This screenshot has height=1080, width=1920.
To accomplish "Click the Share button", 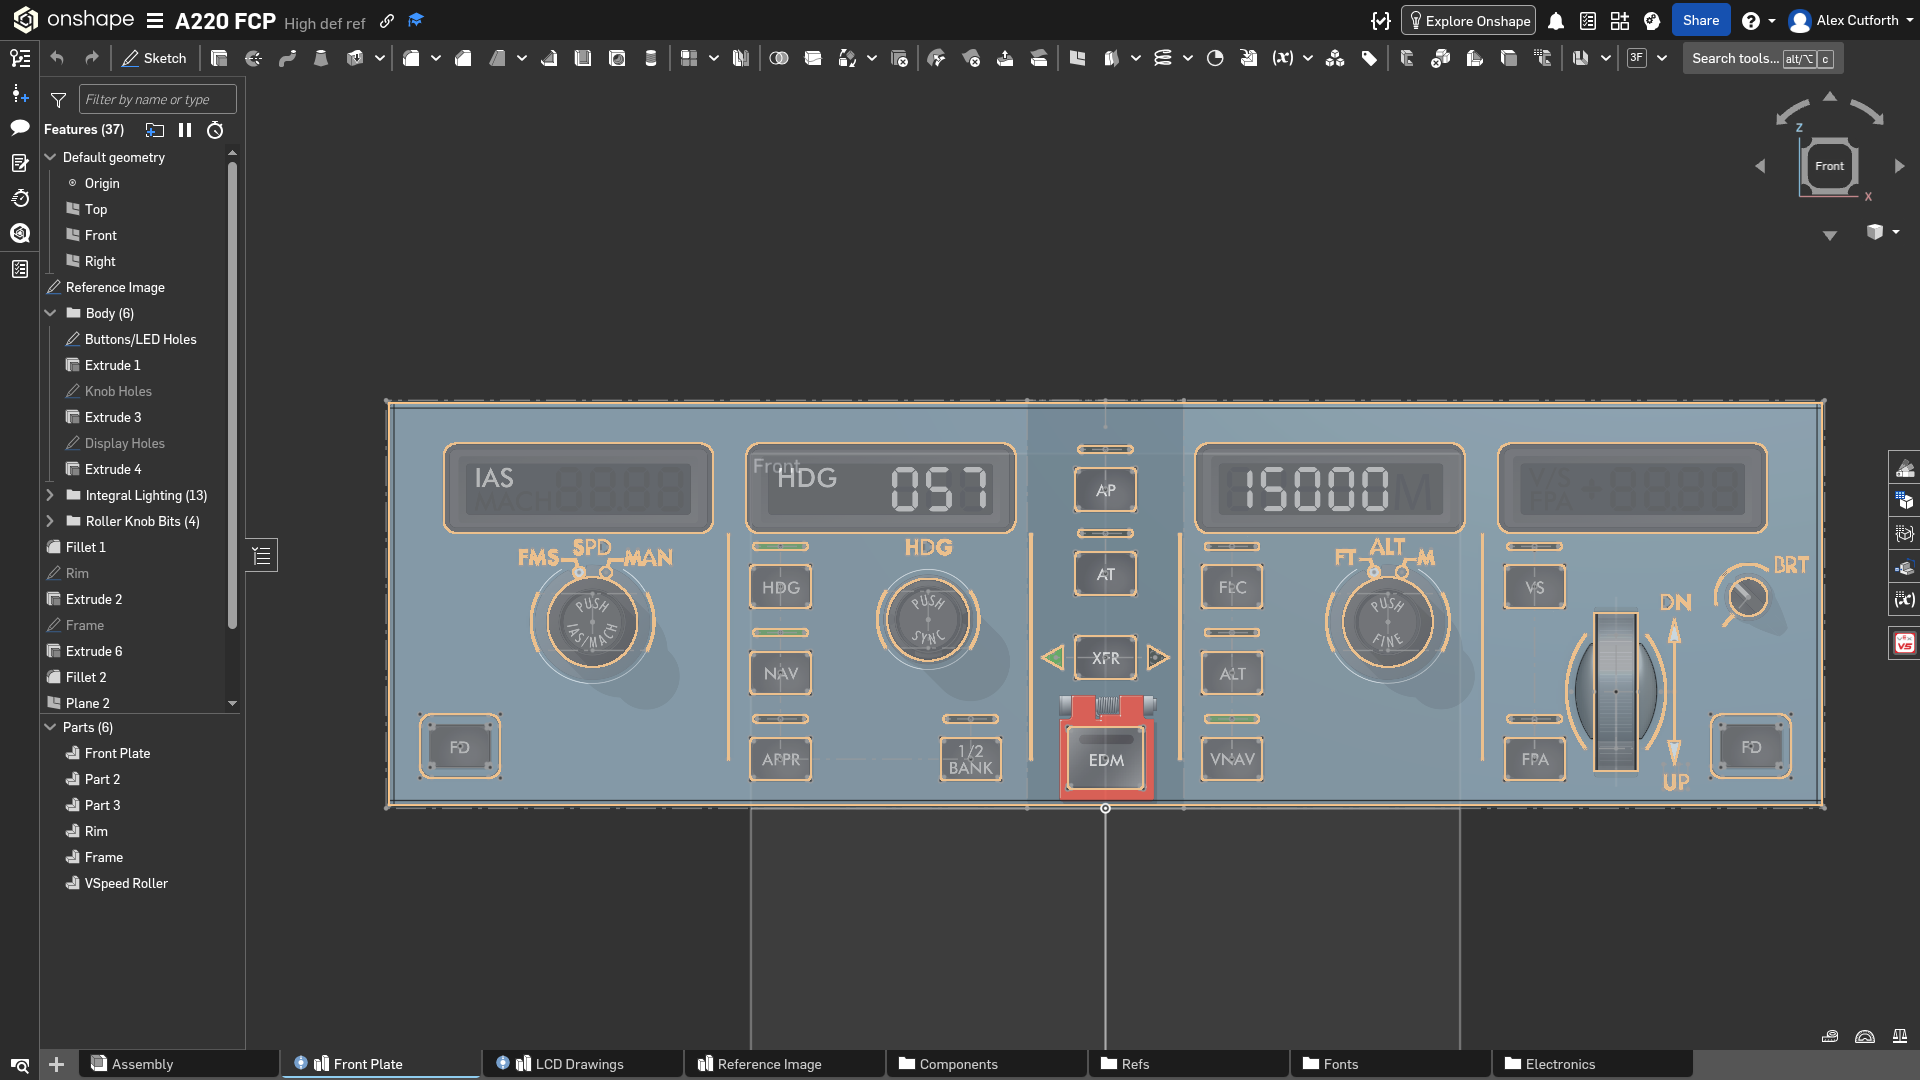I will (x=1701, y=20).
